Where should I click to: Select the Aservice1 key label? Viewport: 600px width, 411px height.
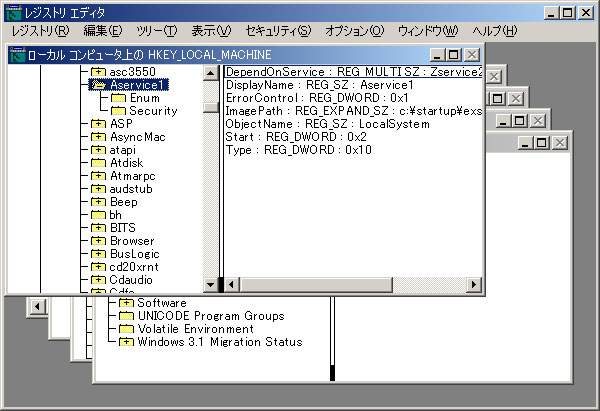tap(137, 85)
